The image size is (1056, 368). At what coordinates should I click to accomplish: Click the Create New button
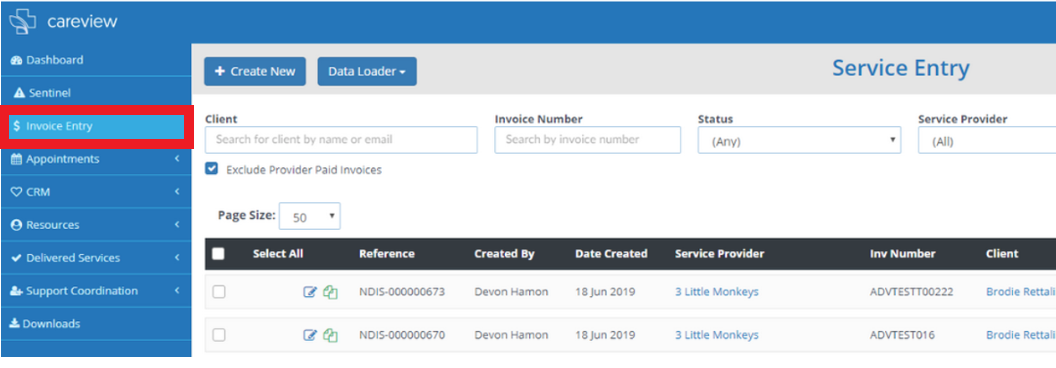[x=255, y=71]
